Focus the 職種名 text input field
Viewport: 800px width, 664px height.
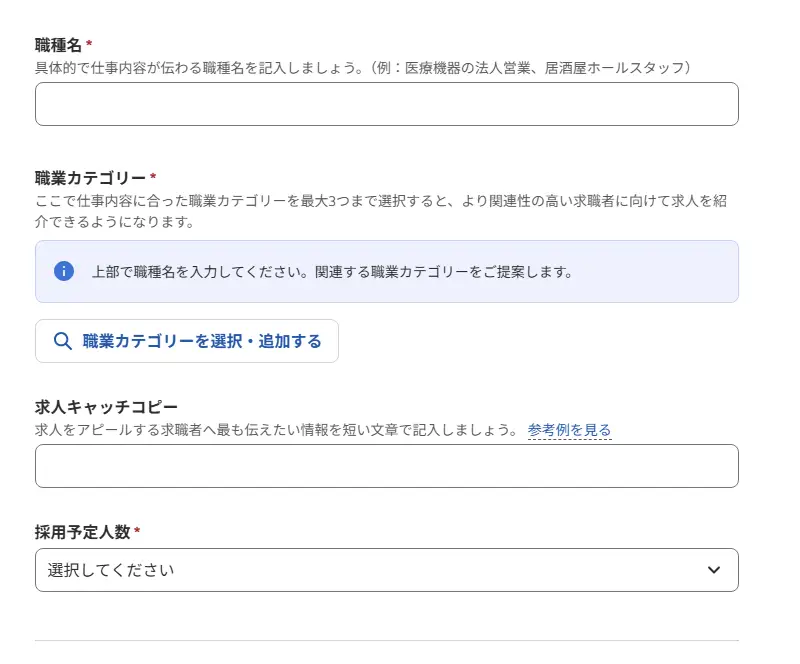(x=386, y=104)
